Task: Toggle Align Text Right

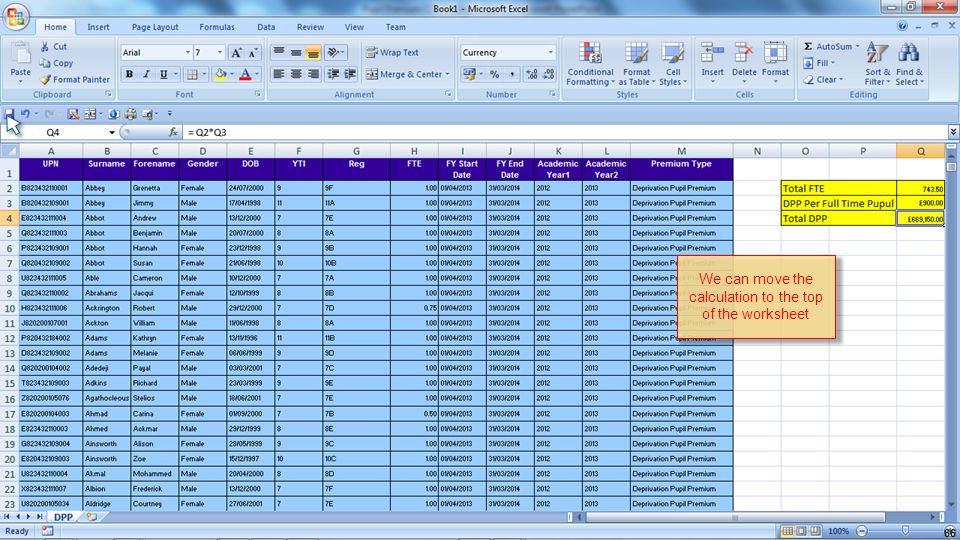Action: tap(313, 74)
